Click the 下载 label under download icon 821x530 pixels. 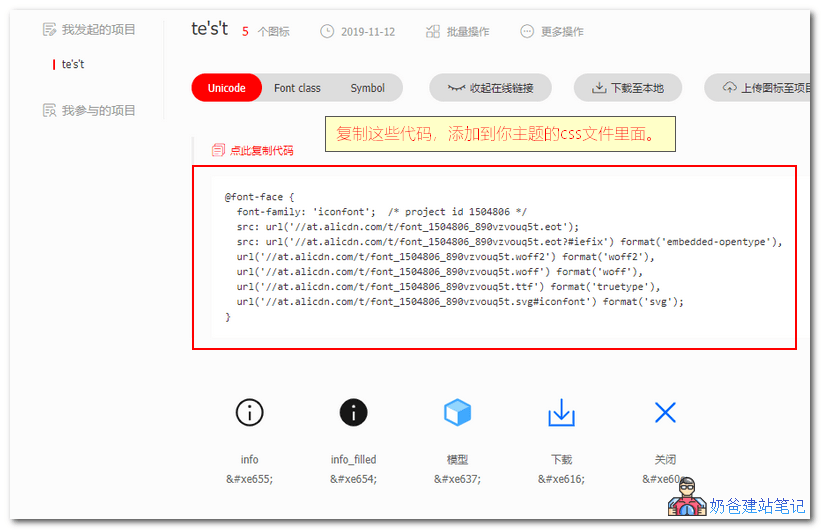click(561, 459)
